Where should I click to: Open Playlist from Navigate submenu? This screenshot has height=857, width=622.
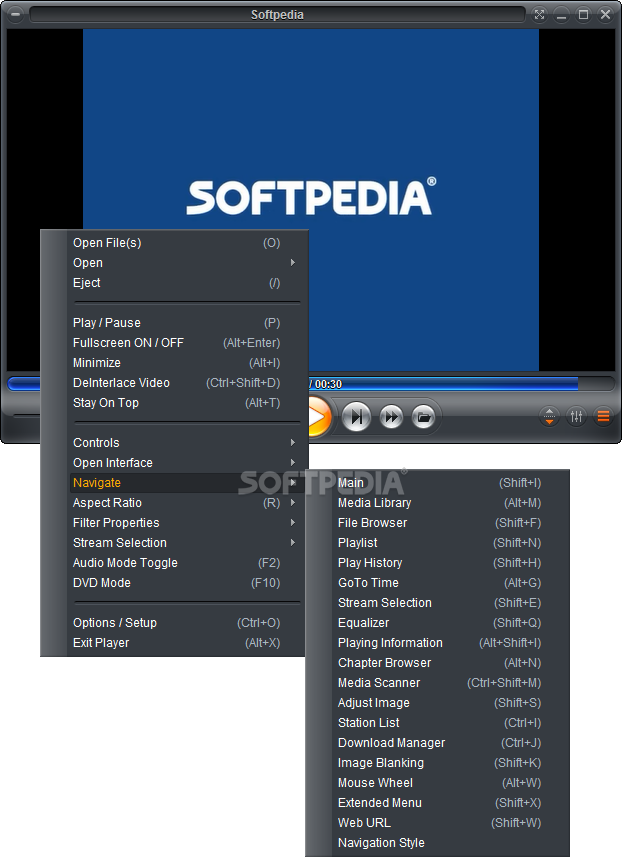click(450, 543)
